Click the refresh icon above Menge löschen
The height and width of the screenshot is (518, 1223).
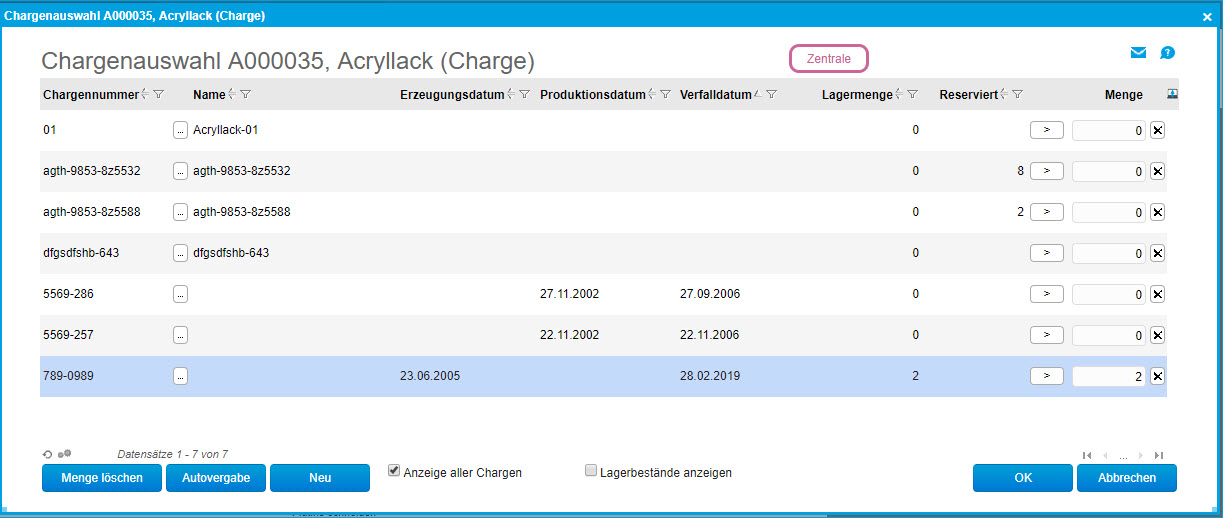pos(47,454)
